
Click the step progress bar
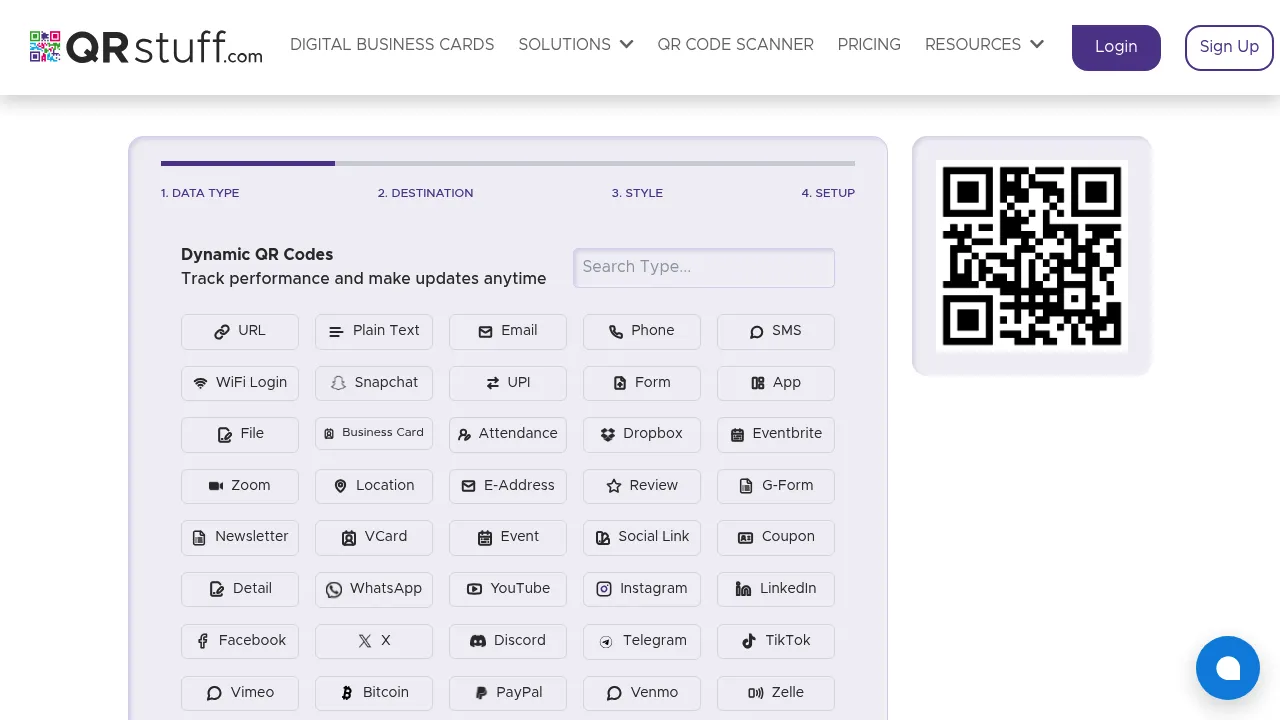coord(507,163)
